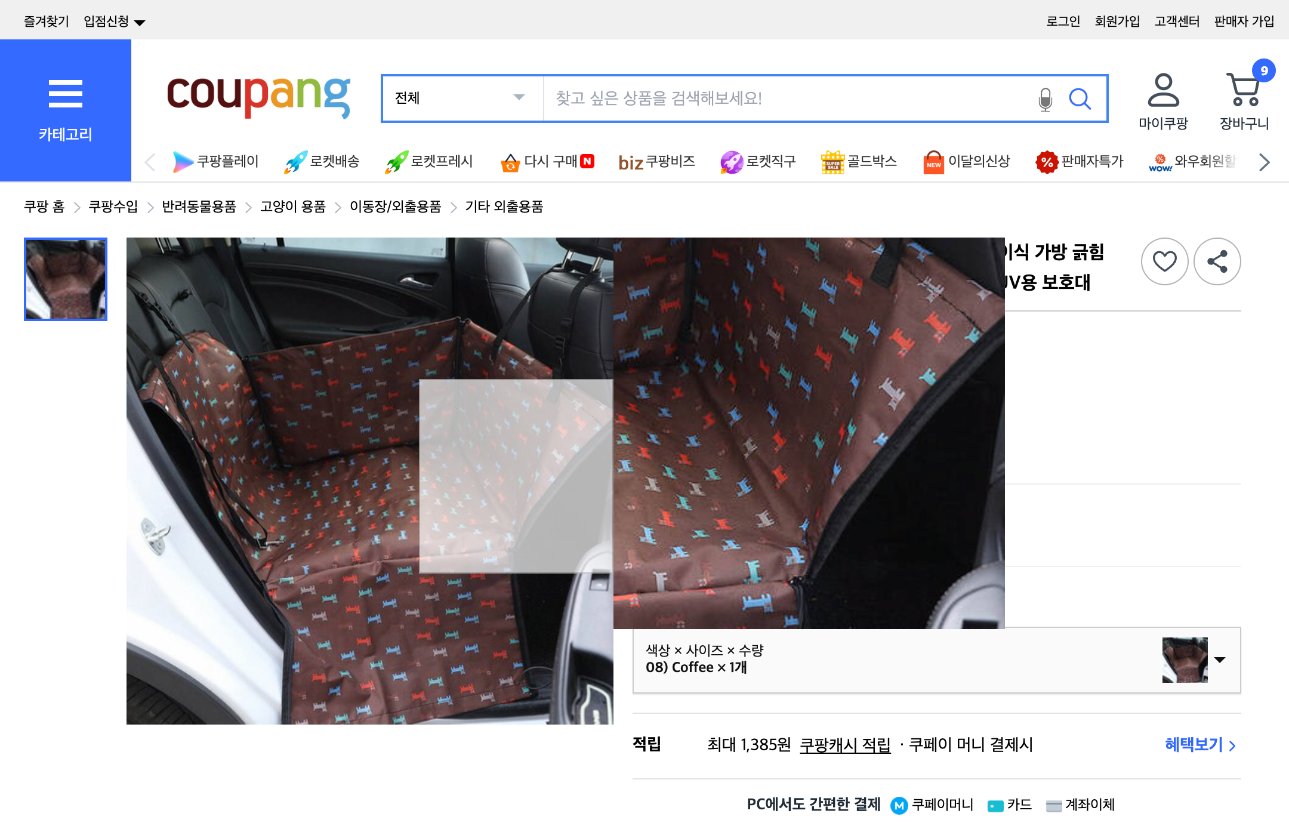Click the voice search microphone icon

pos(1045,99)
